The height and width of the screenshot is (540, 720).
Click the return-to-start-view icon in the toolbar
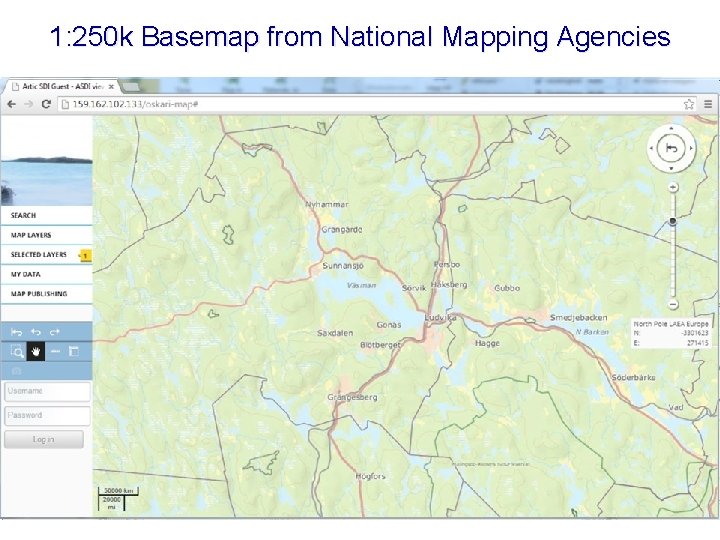click(x=17, y=332)
